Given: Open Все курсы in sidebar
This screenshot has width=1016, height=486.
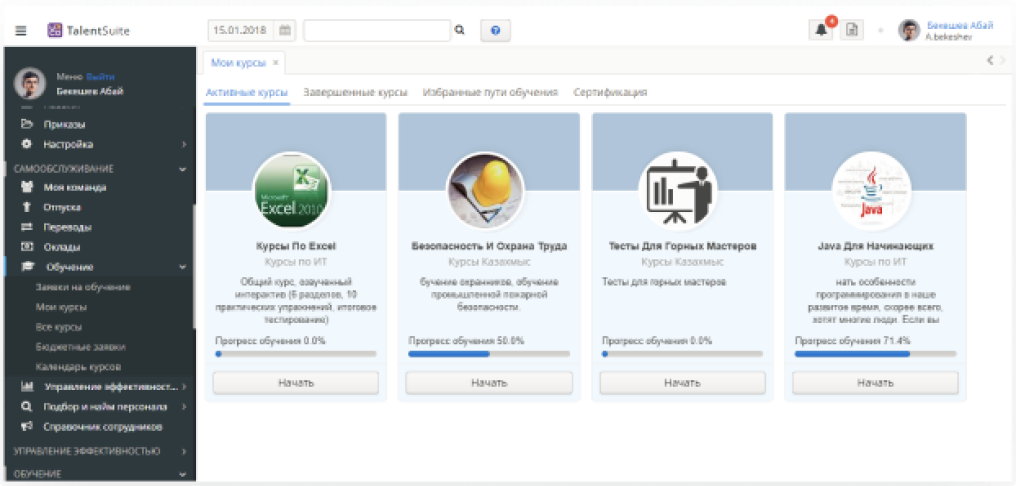Looking at the screenshot, I should [x=59, y=327].
